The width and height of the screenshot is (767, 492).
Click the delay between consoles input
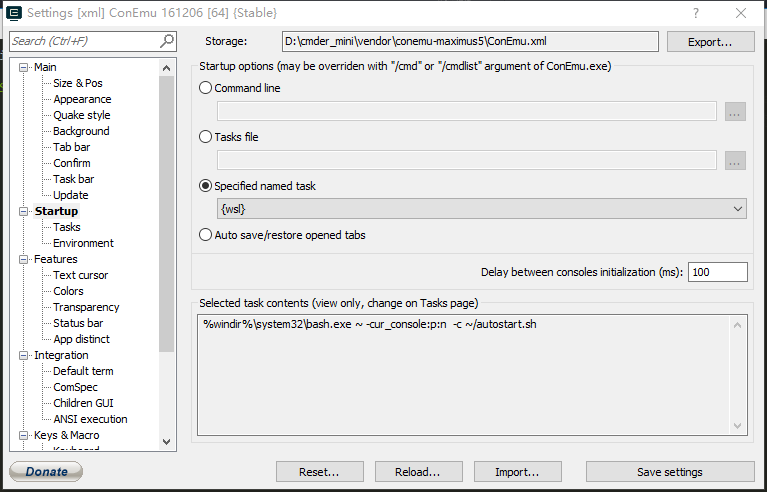point(718,272)
